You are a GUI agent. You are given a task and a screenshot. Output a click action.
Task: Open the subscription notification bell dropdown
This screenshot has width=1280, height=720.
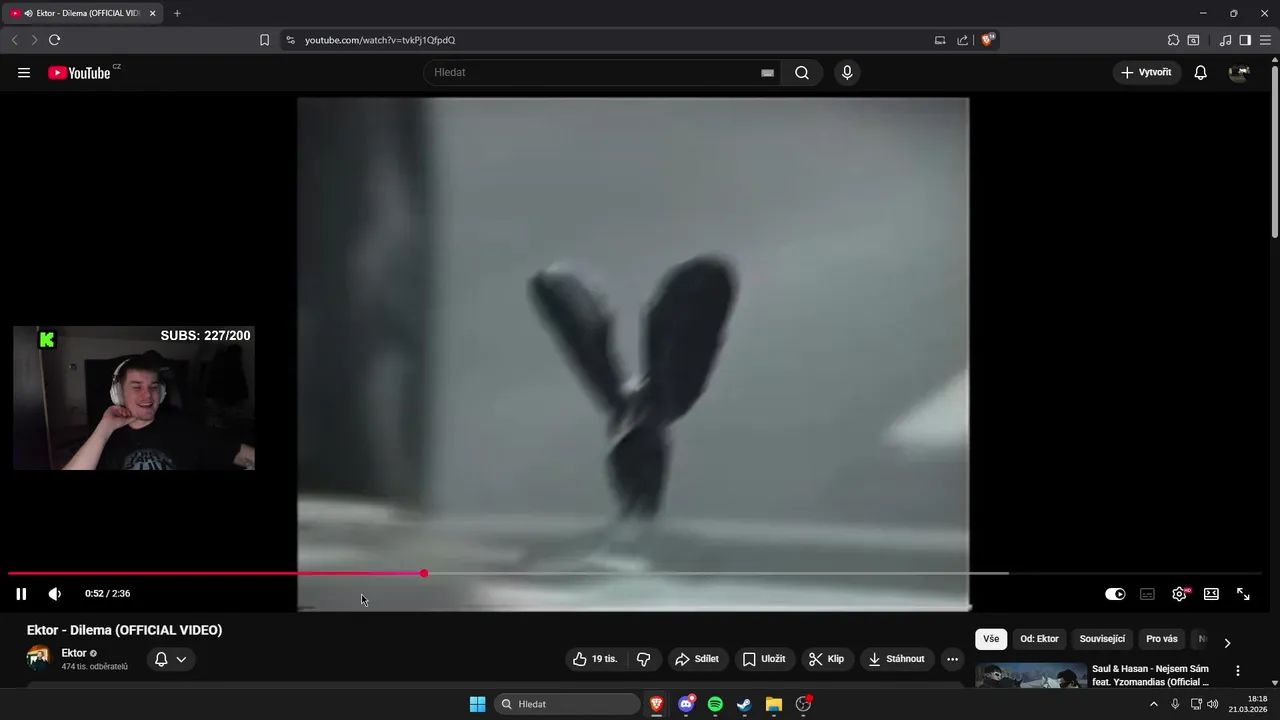(x=171, y=659)
